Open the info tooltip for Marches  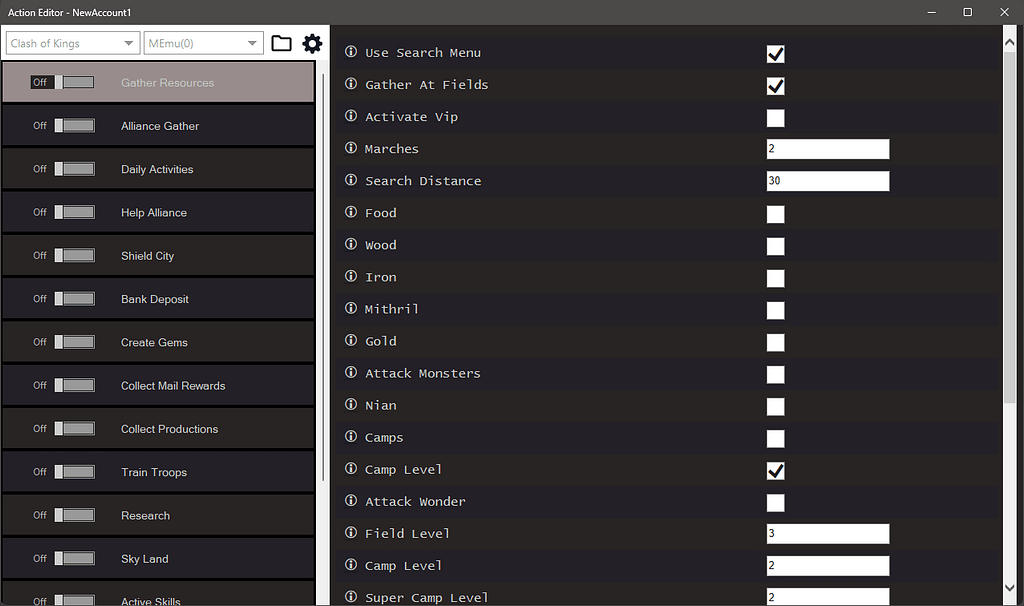pyautogui.click(x=348, y=149)
